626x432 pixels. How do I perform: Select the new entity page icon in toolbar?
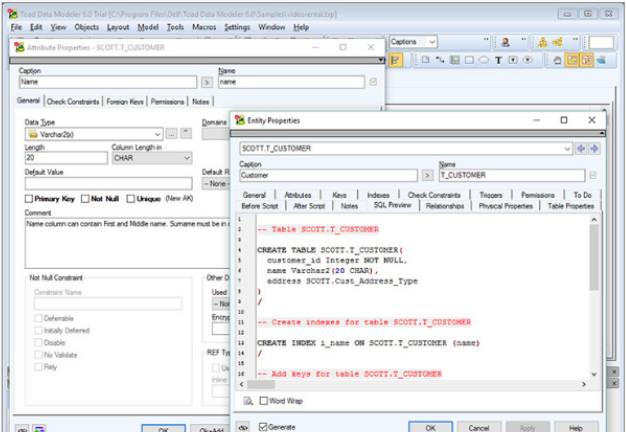click(426, 60)
